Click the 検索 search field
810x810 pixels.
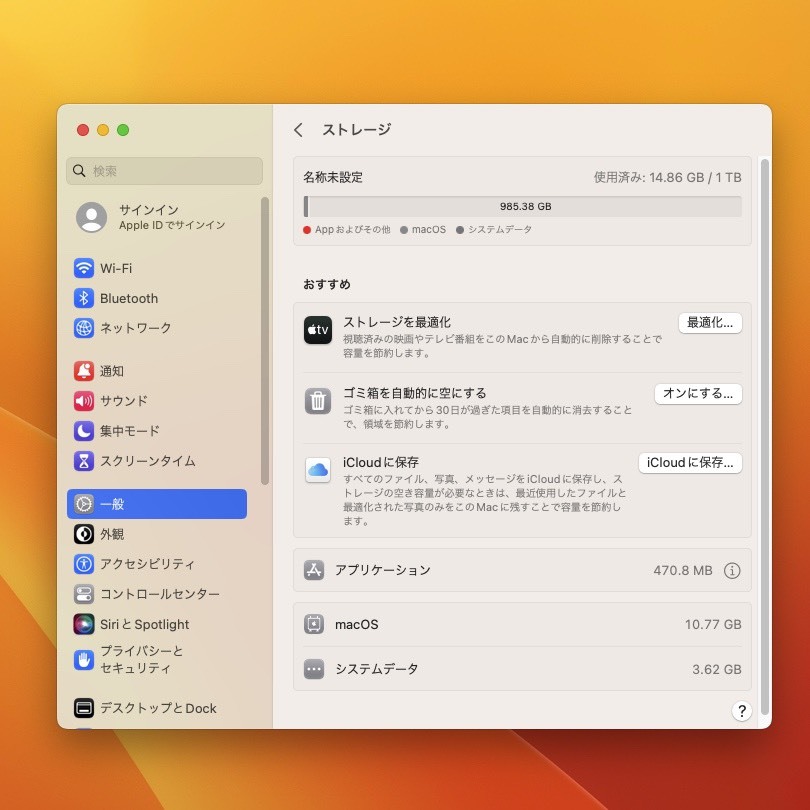click(164, 171)
